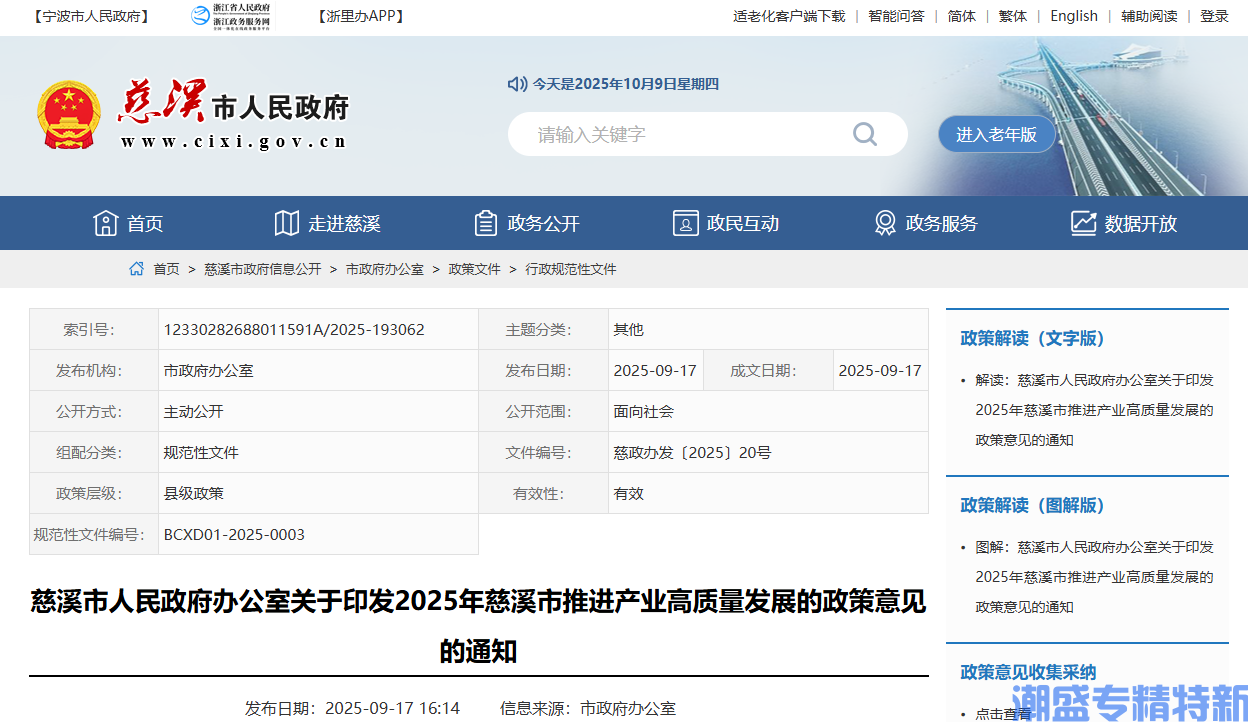Click the search magnifier icon
Viewport: 1248px width, 722px height.
(x=864, y=134)
